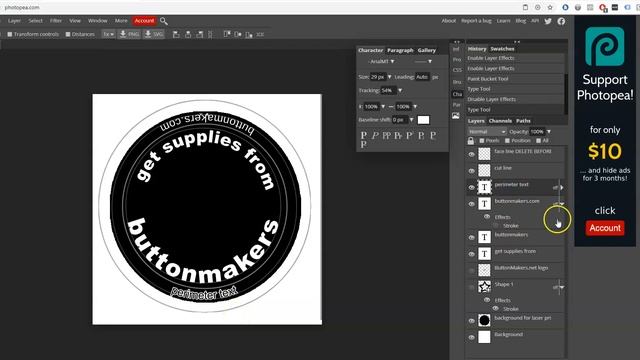Open the Report a bug link

pyautogui.click(x=476, y=21)
